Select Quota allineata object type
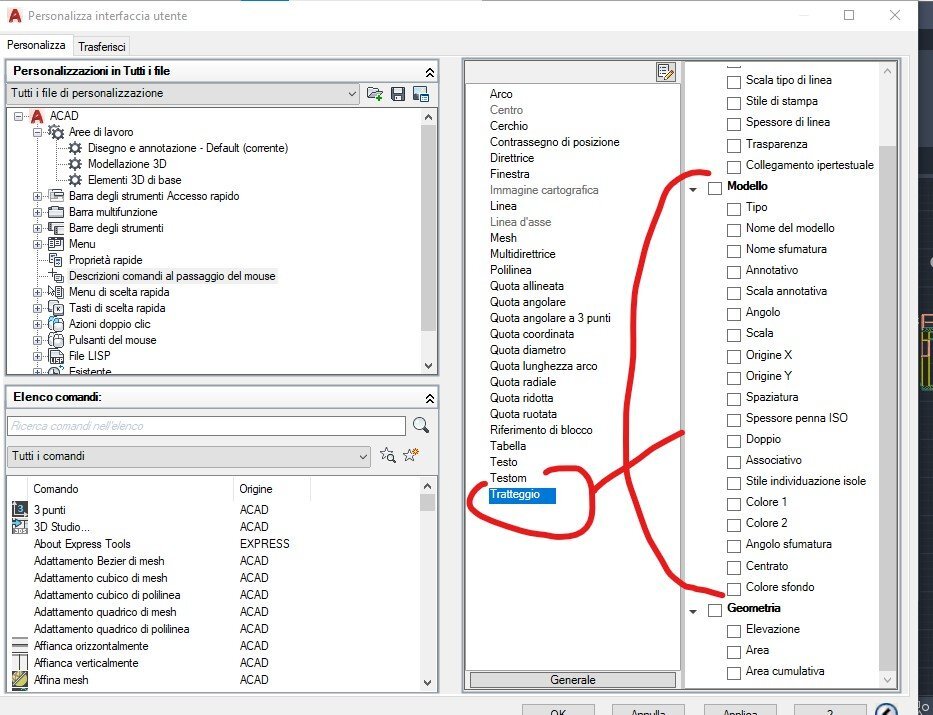 tap(527, 286)
